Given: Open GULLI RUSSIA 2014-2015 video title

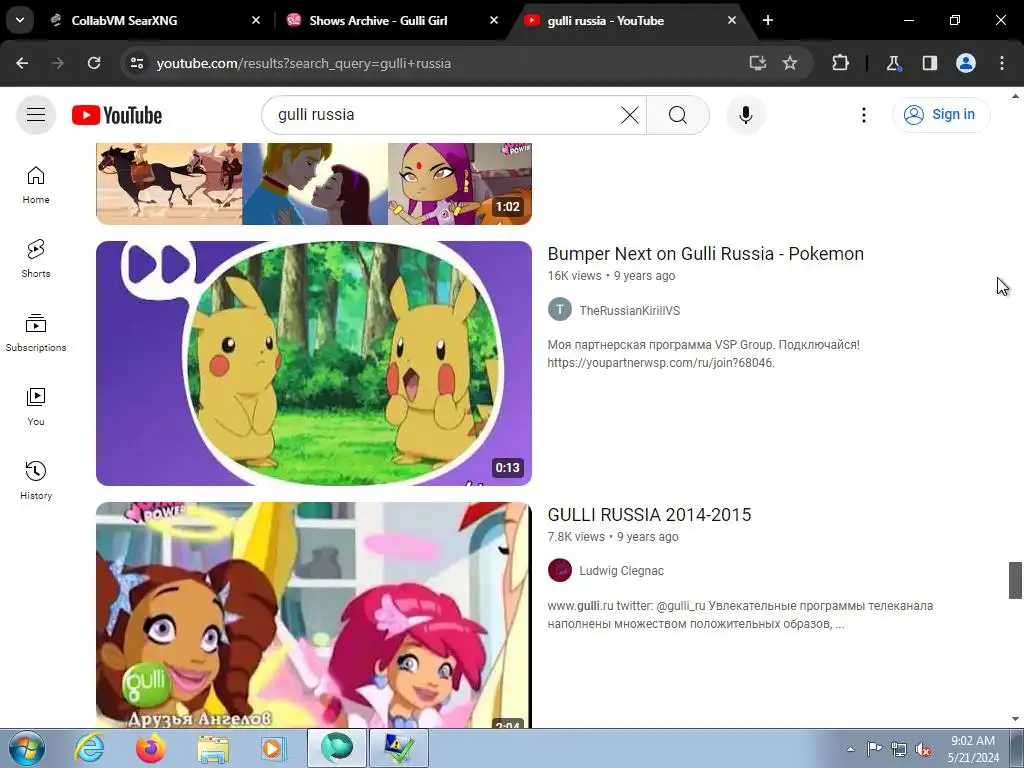Looking at the screenshot, I should [x=649, y=515].
